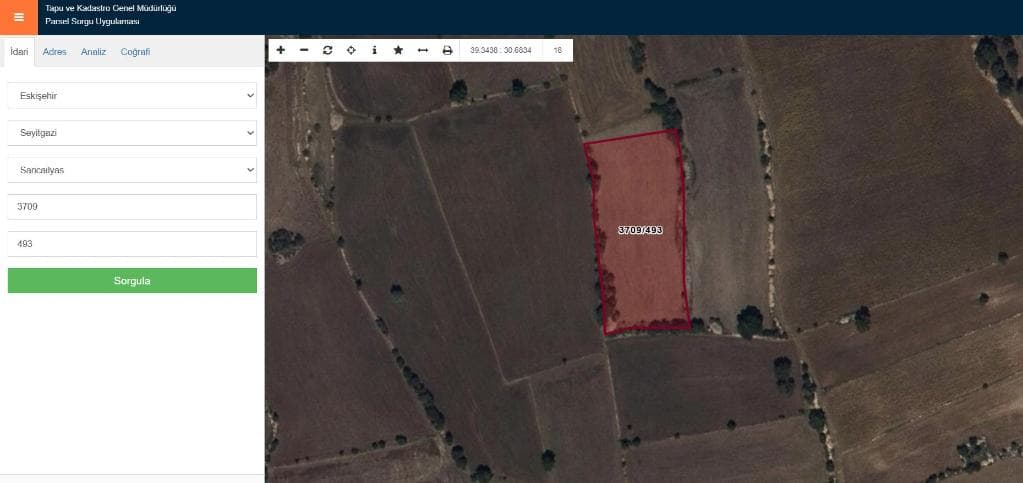Switch to the Adres tab
This screenshot has height=483, width=1023.
pos(55,52)
